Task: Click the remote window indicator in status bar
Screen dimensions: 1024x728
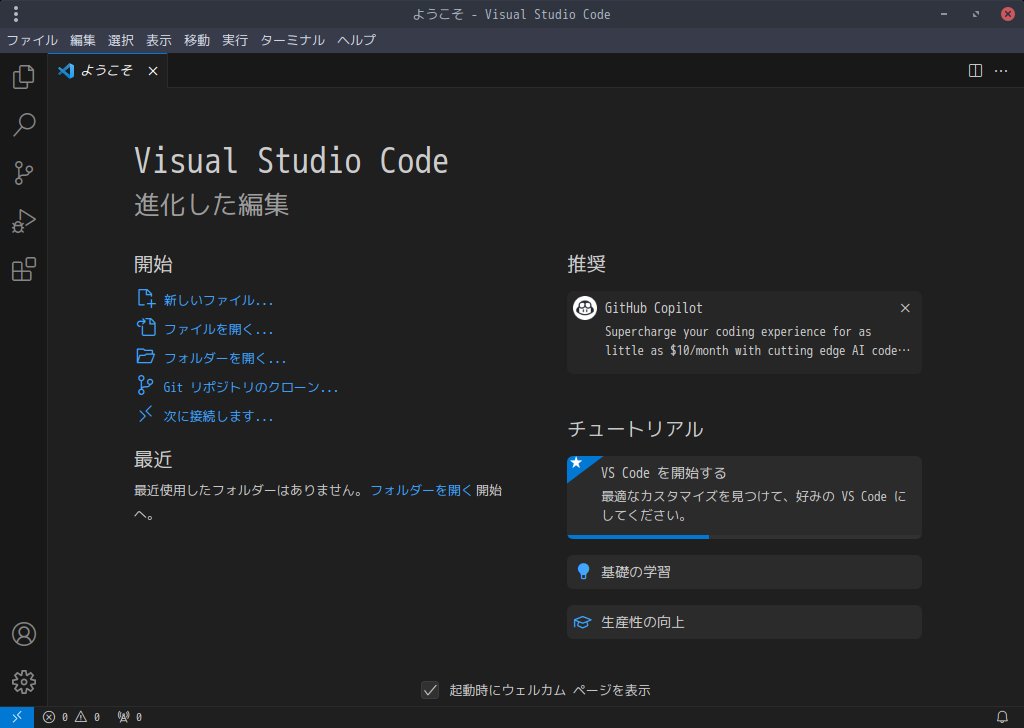Action: (17, 717)
